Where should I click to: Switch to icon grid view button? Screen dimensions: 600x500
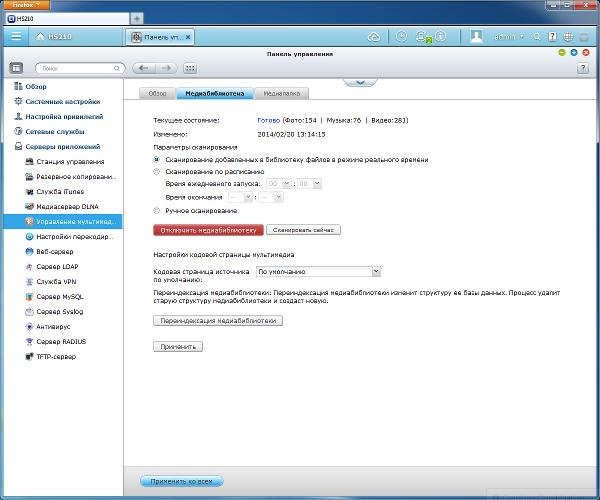coord(190,68)
